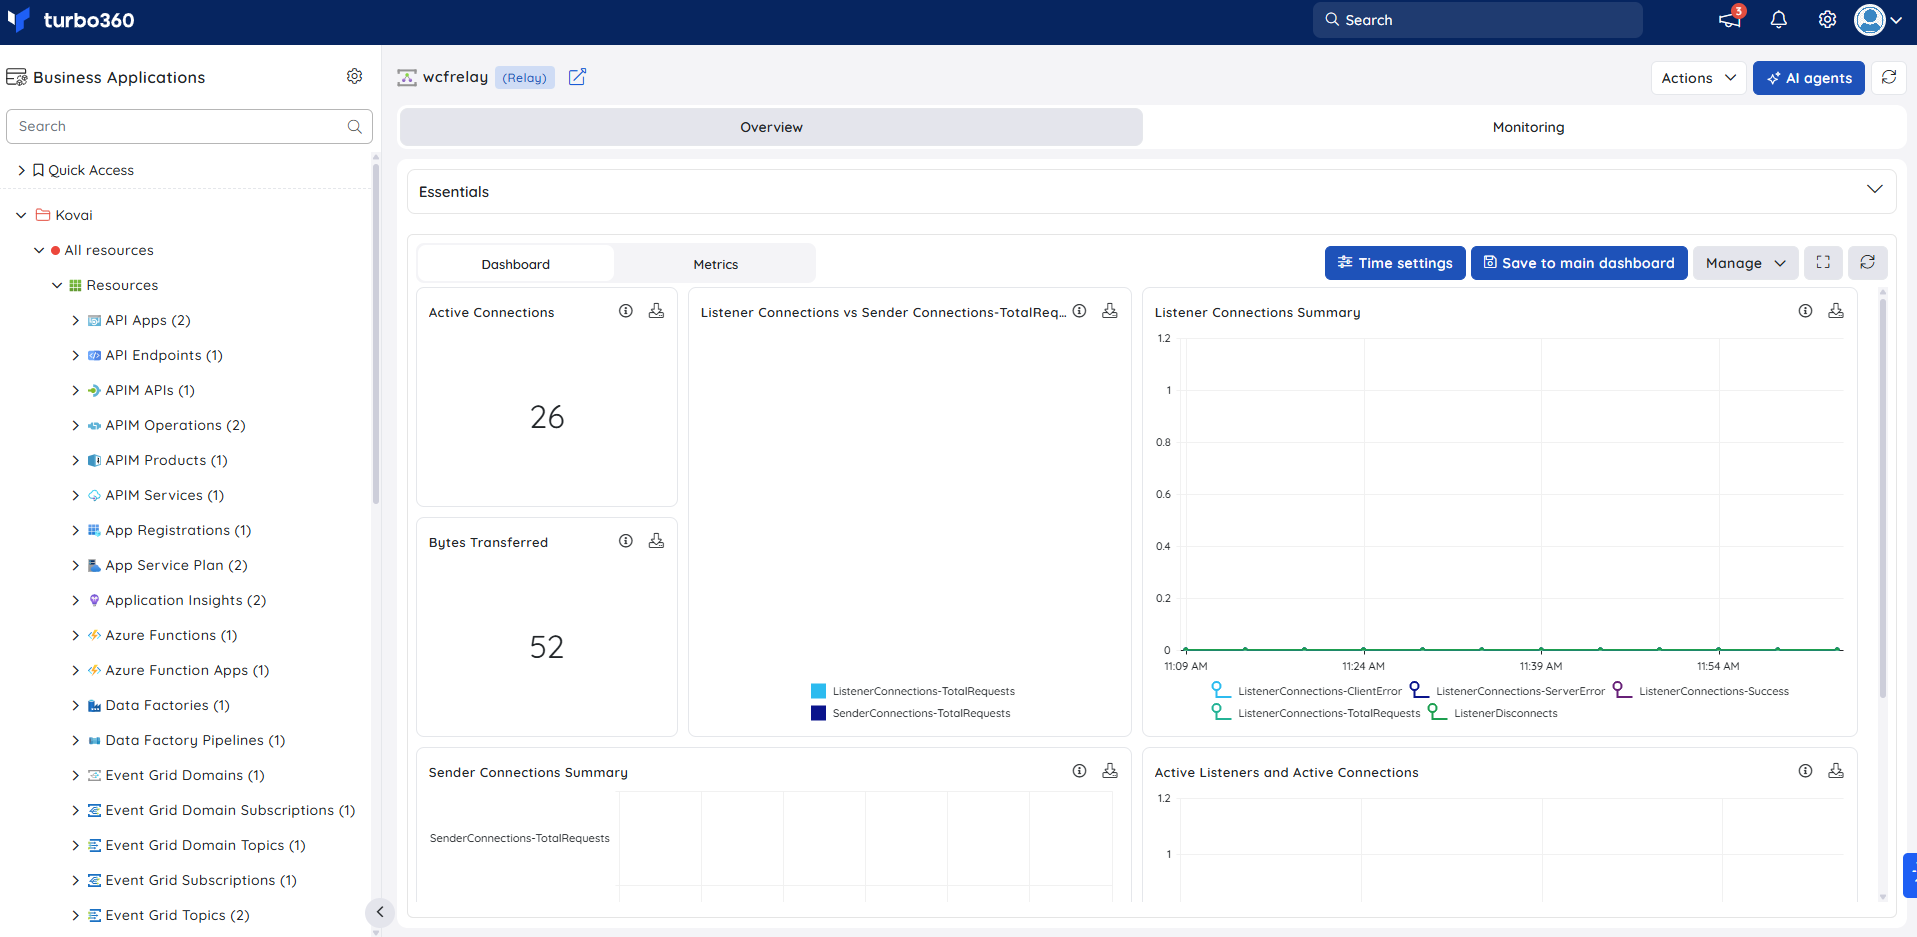The width and height of the screenshot is (1917, 937).
Task: Collapse the All resources node
Action: click(x=39, y=250)
